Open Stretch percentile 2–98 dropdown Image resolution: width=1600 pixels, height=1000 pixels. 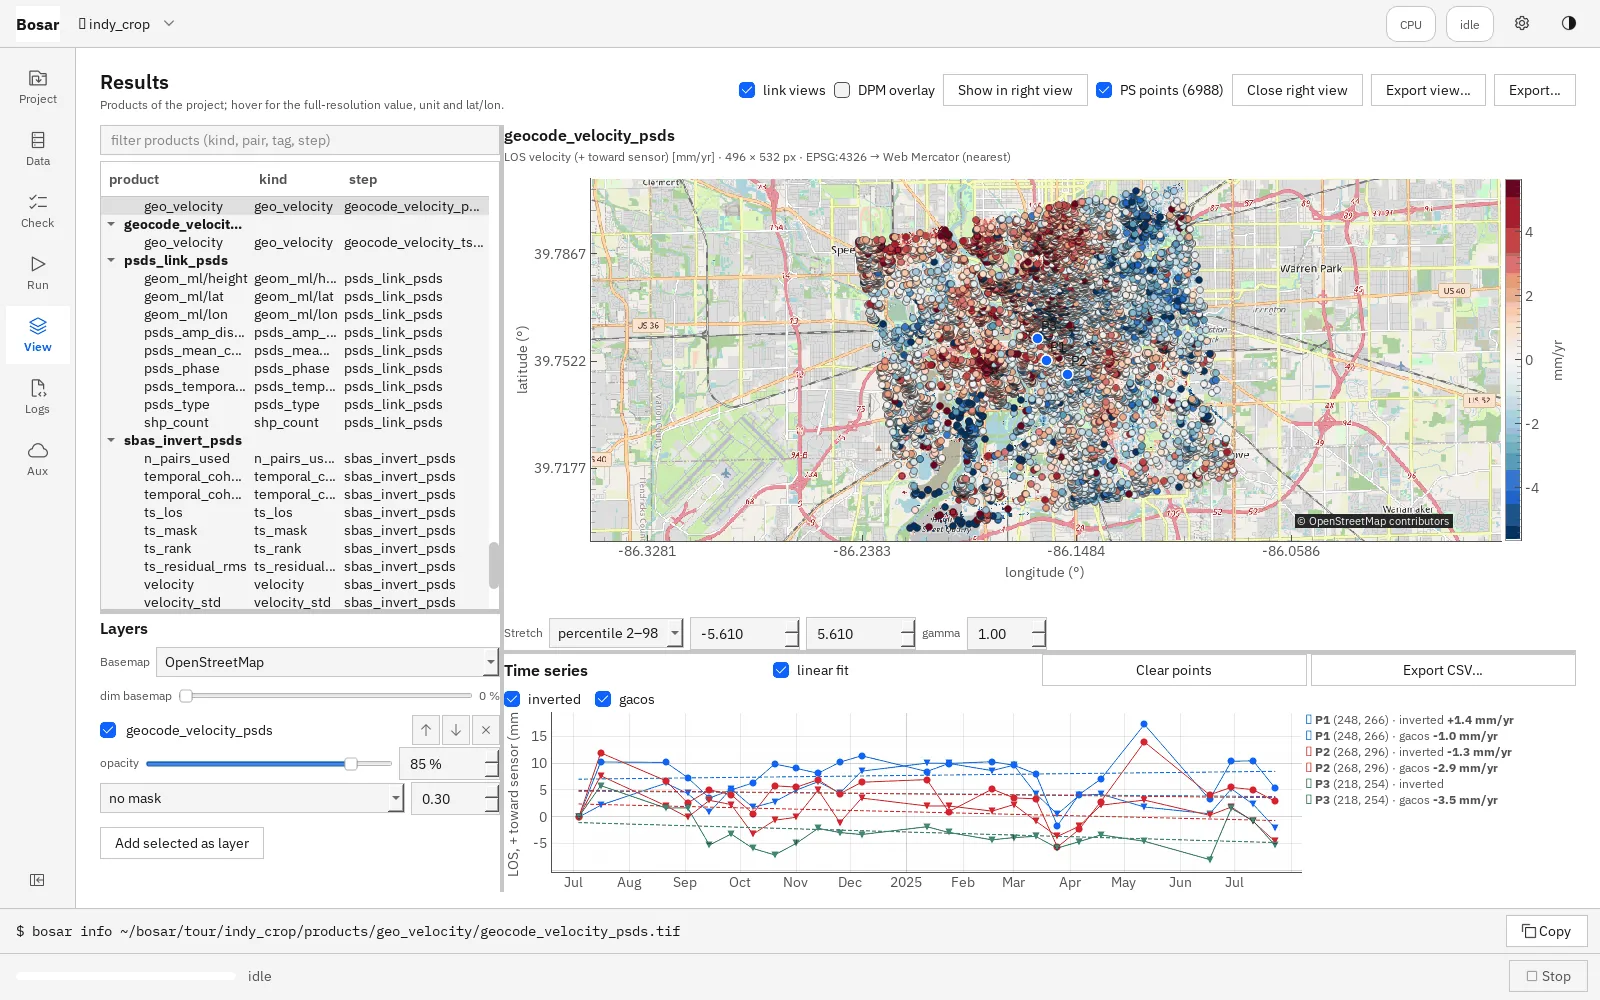616,633
